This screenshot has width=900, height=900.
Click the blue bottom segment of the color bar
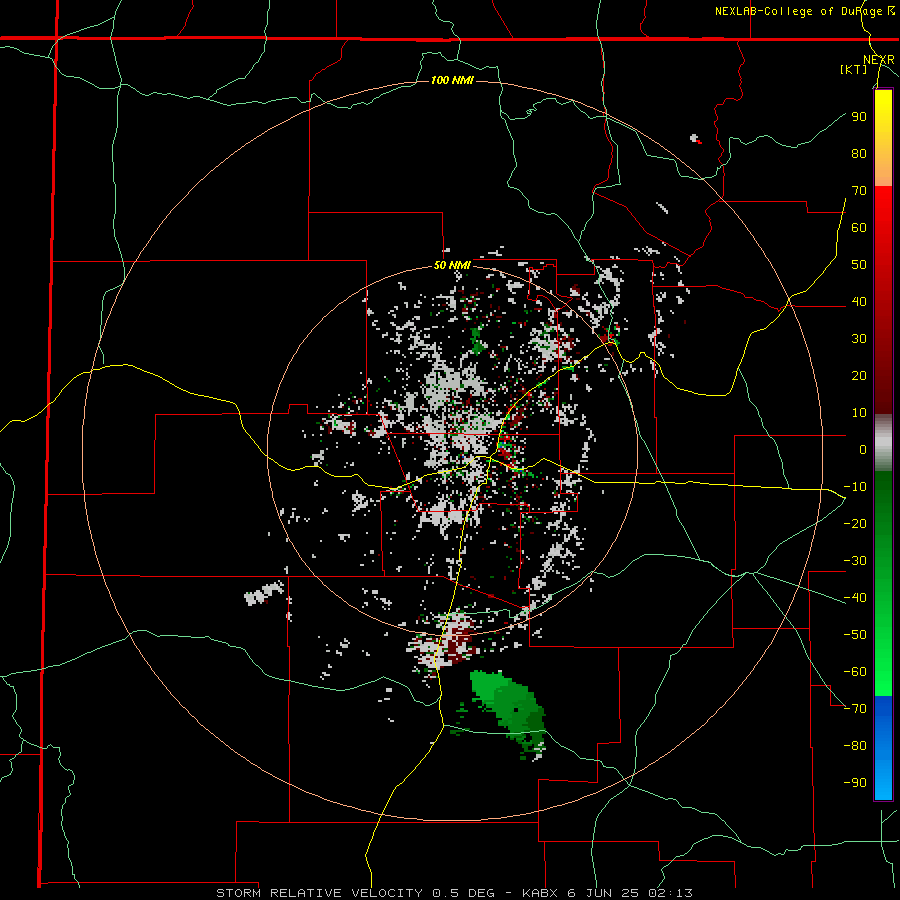coord(883,748)
